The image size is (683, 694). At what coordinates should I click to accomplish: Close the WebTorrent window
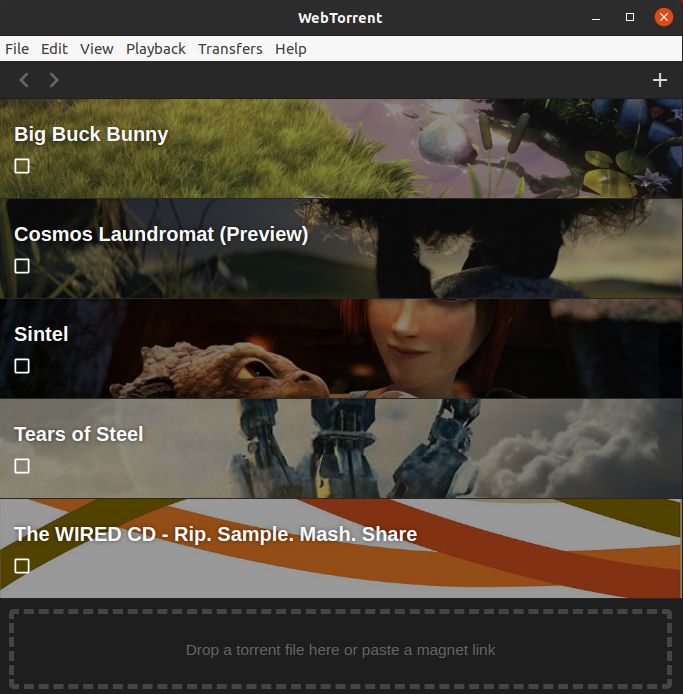pyautogui.click(x=664, y=17)
